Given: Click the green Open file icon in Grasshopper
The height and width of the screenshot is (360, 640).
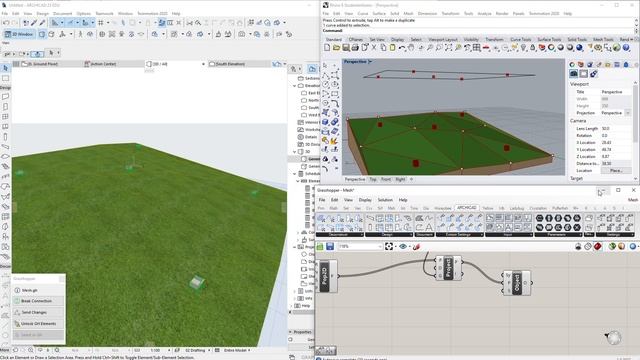Looking at the screenshot, I should (x=320, y=247).
